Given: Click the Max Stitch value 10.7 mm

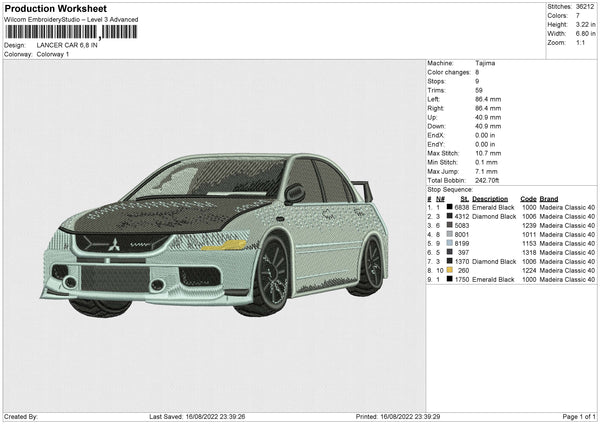Looking at the screenshot, I should pos(488,153).
